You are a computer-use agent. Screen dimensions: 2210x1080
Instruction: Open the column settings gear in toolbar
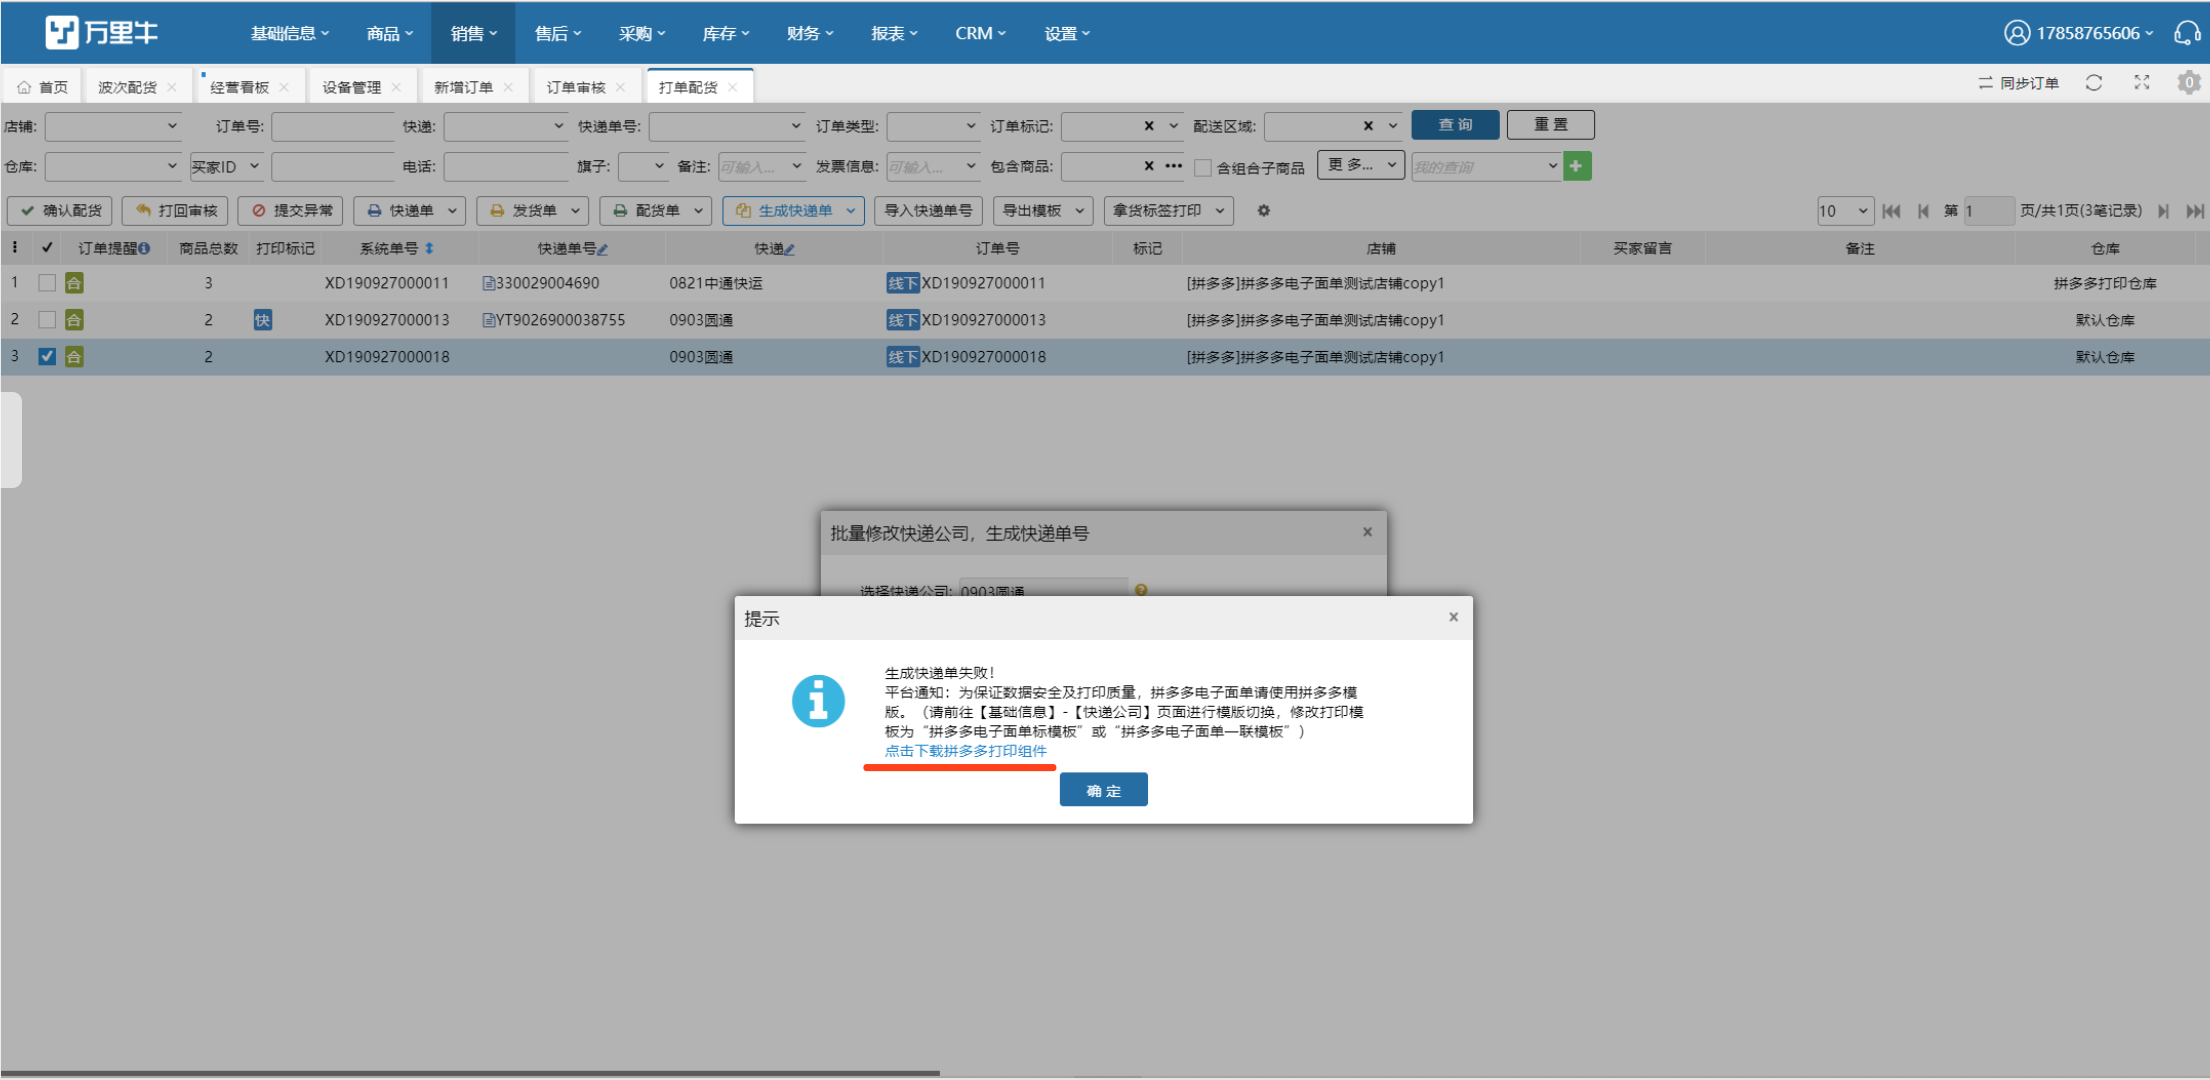[1264, 211]
